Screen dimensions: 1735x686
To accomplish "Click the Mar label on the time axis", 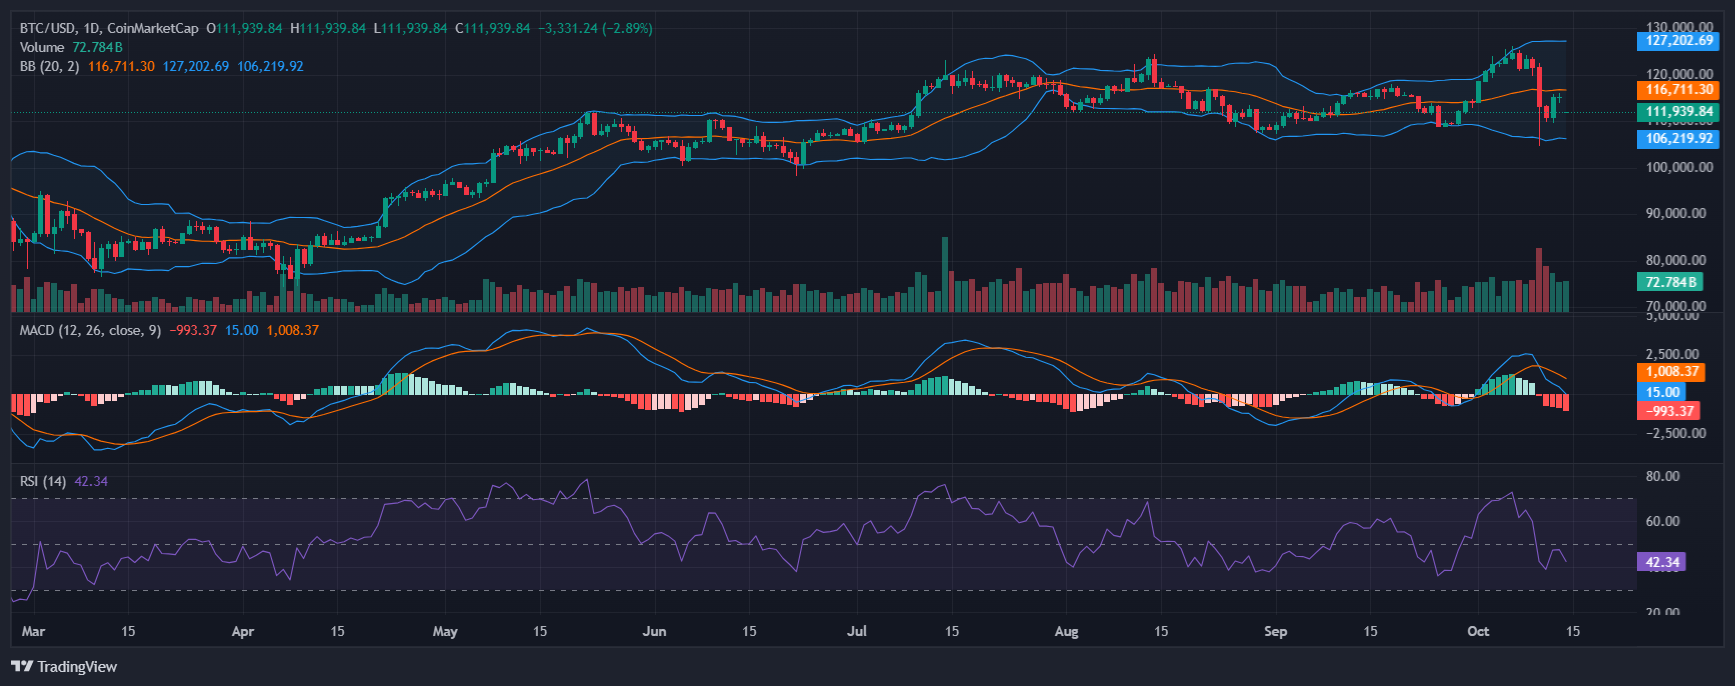I will tap(33, 631).
